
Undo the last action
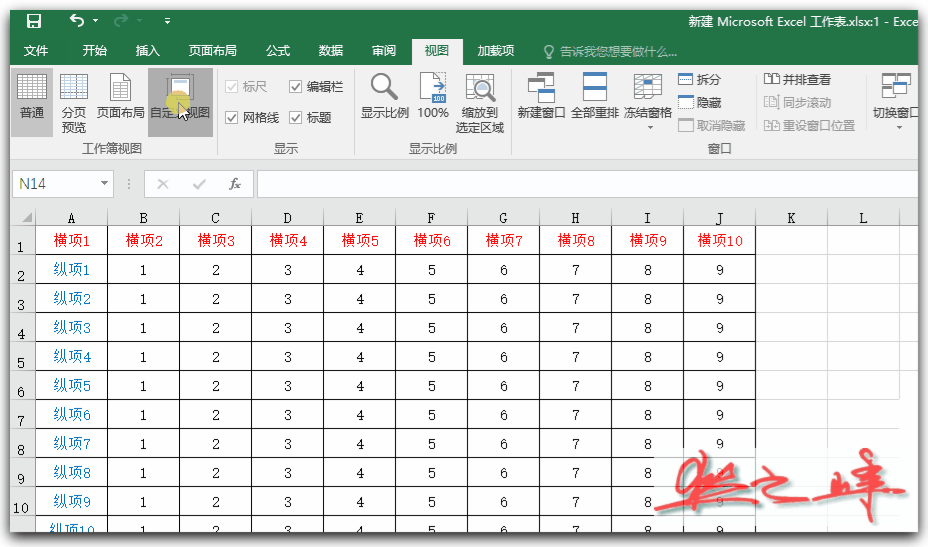click(77, 21)
